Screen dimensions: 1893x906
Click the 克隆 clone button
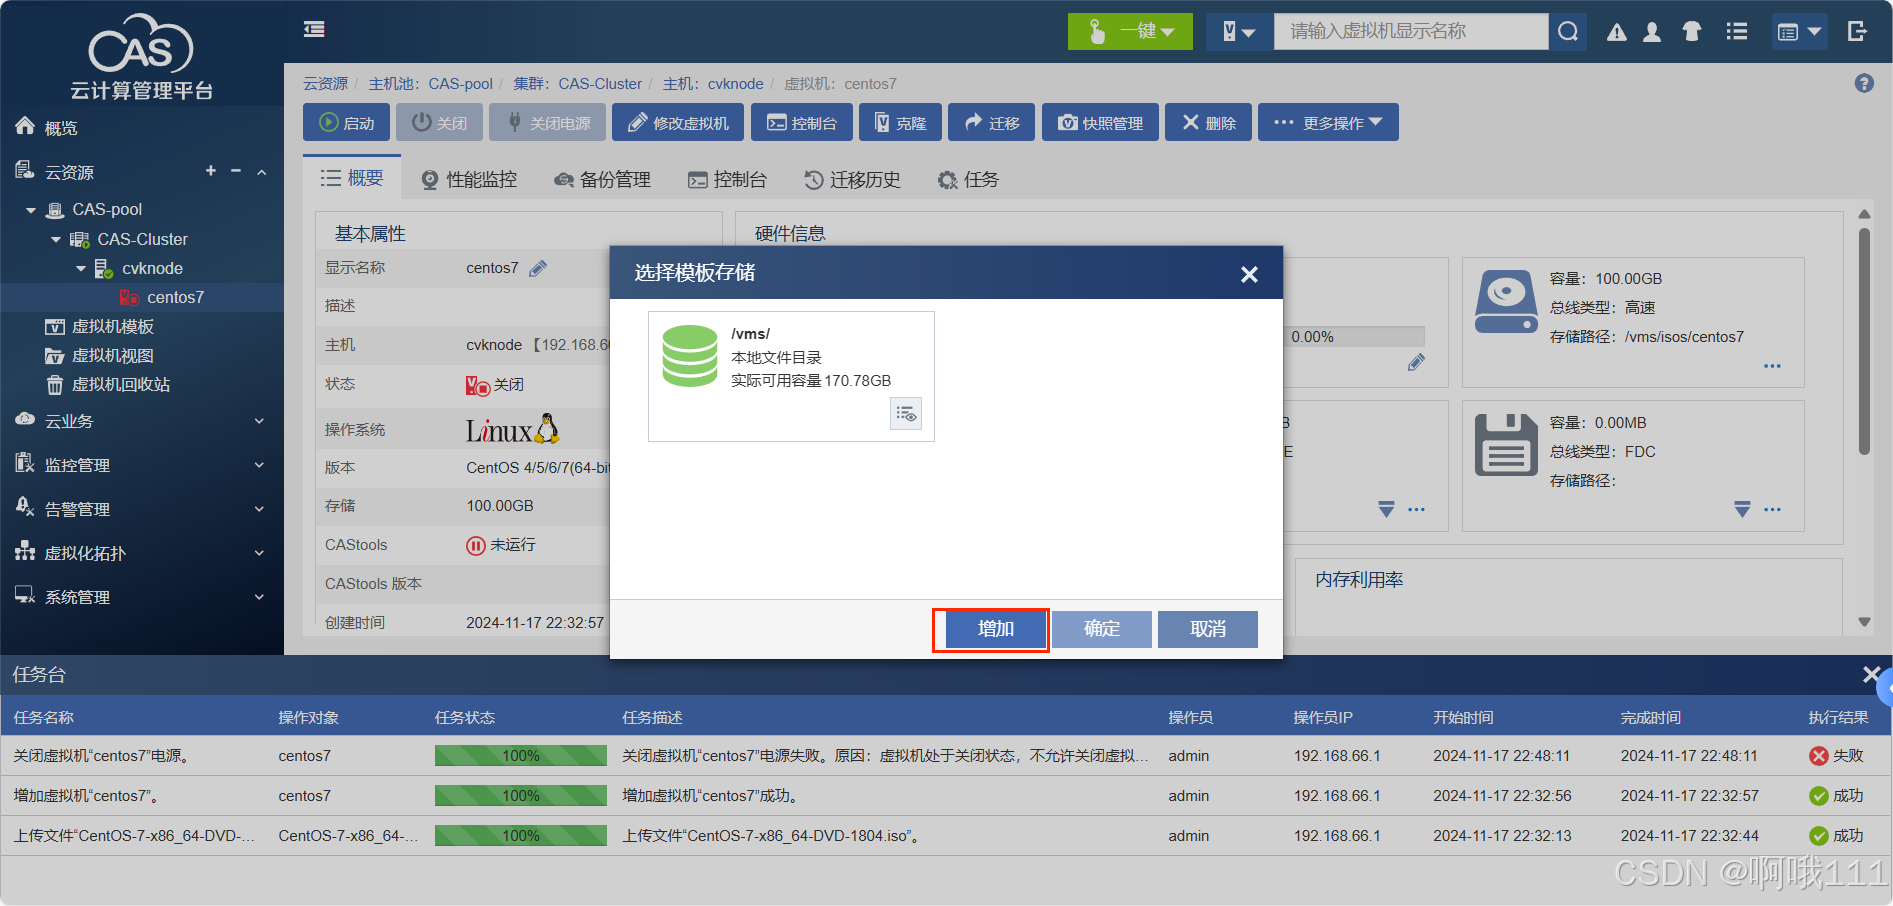coord(900,122)
